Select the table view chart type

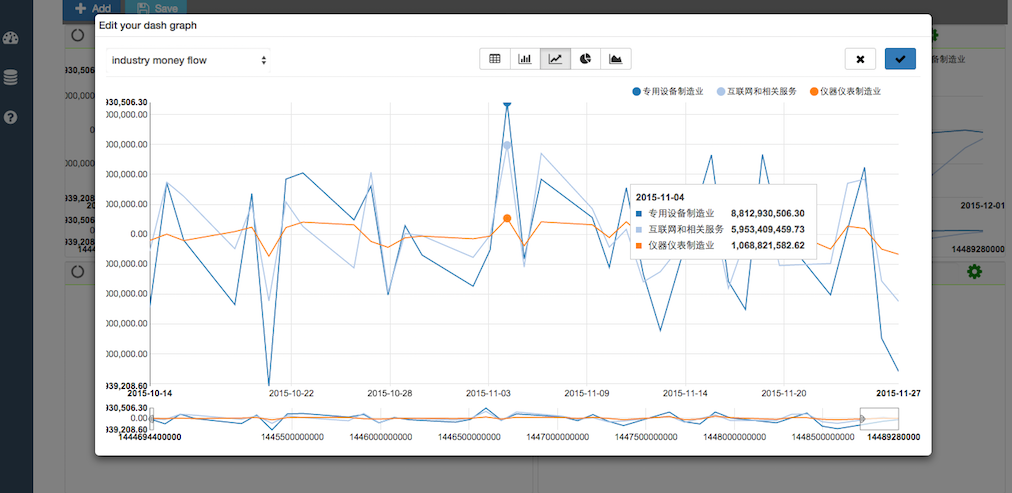[495, 59]
